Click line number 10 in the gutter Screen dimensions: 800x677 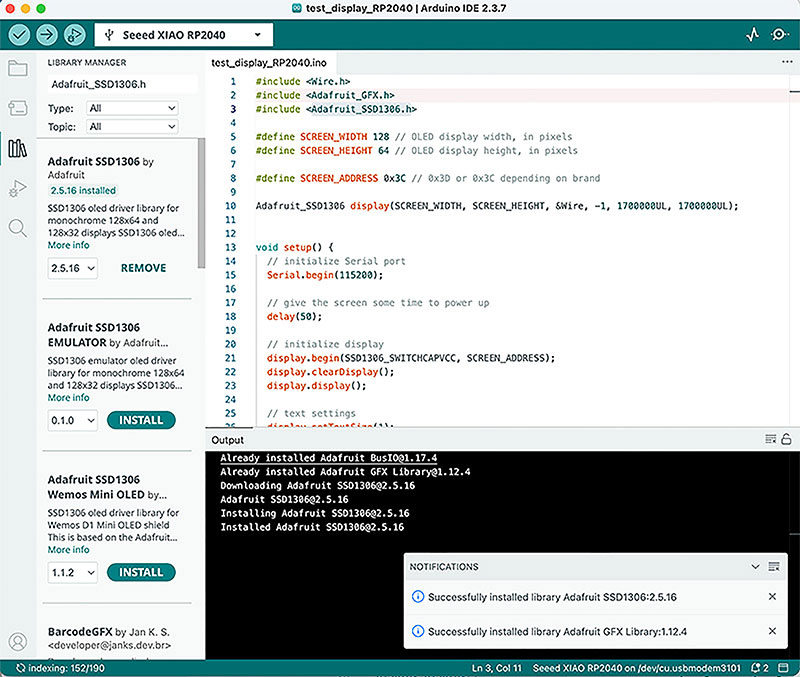pyautogui.click(x=231, y=206)
